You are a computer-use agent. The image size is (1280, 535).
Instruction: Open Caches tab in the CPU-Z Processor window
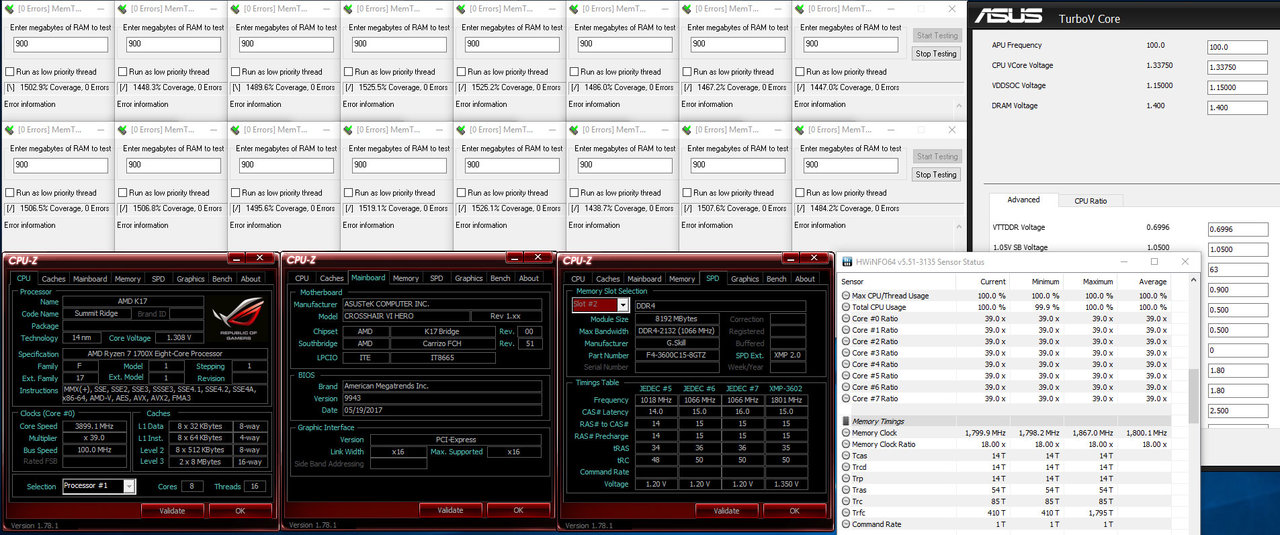pyautogui.click(x=54, y=279)
